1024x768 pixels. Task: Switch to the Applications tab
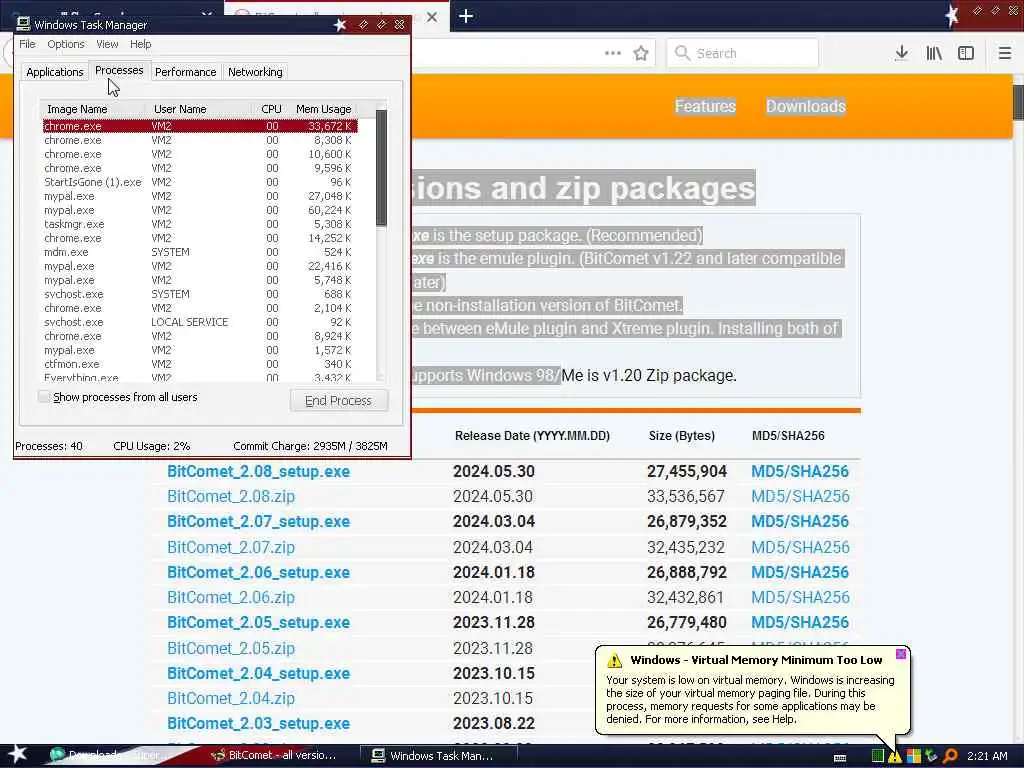click(55, 72)
